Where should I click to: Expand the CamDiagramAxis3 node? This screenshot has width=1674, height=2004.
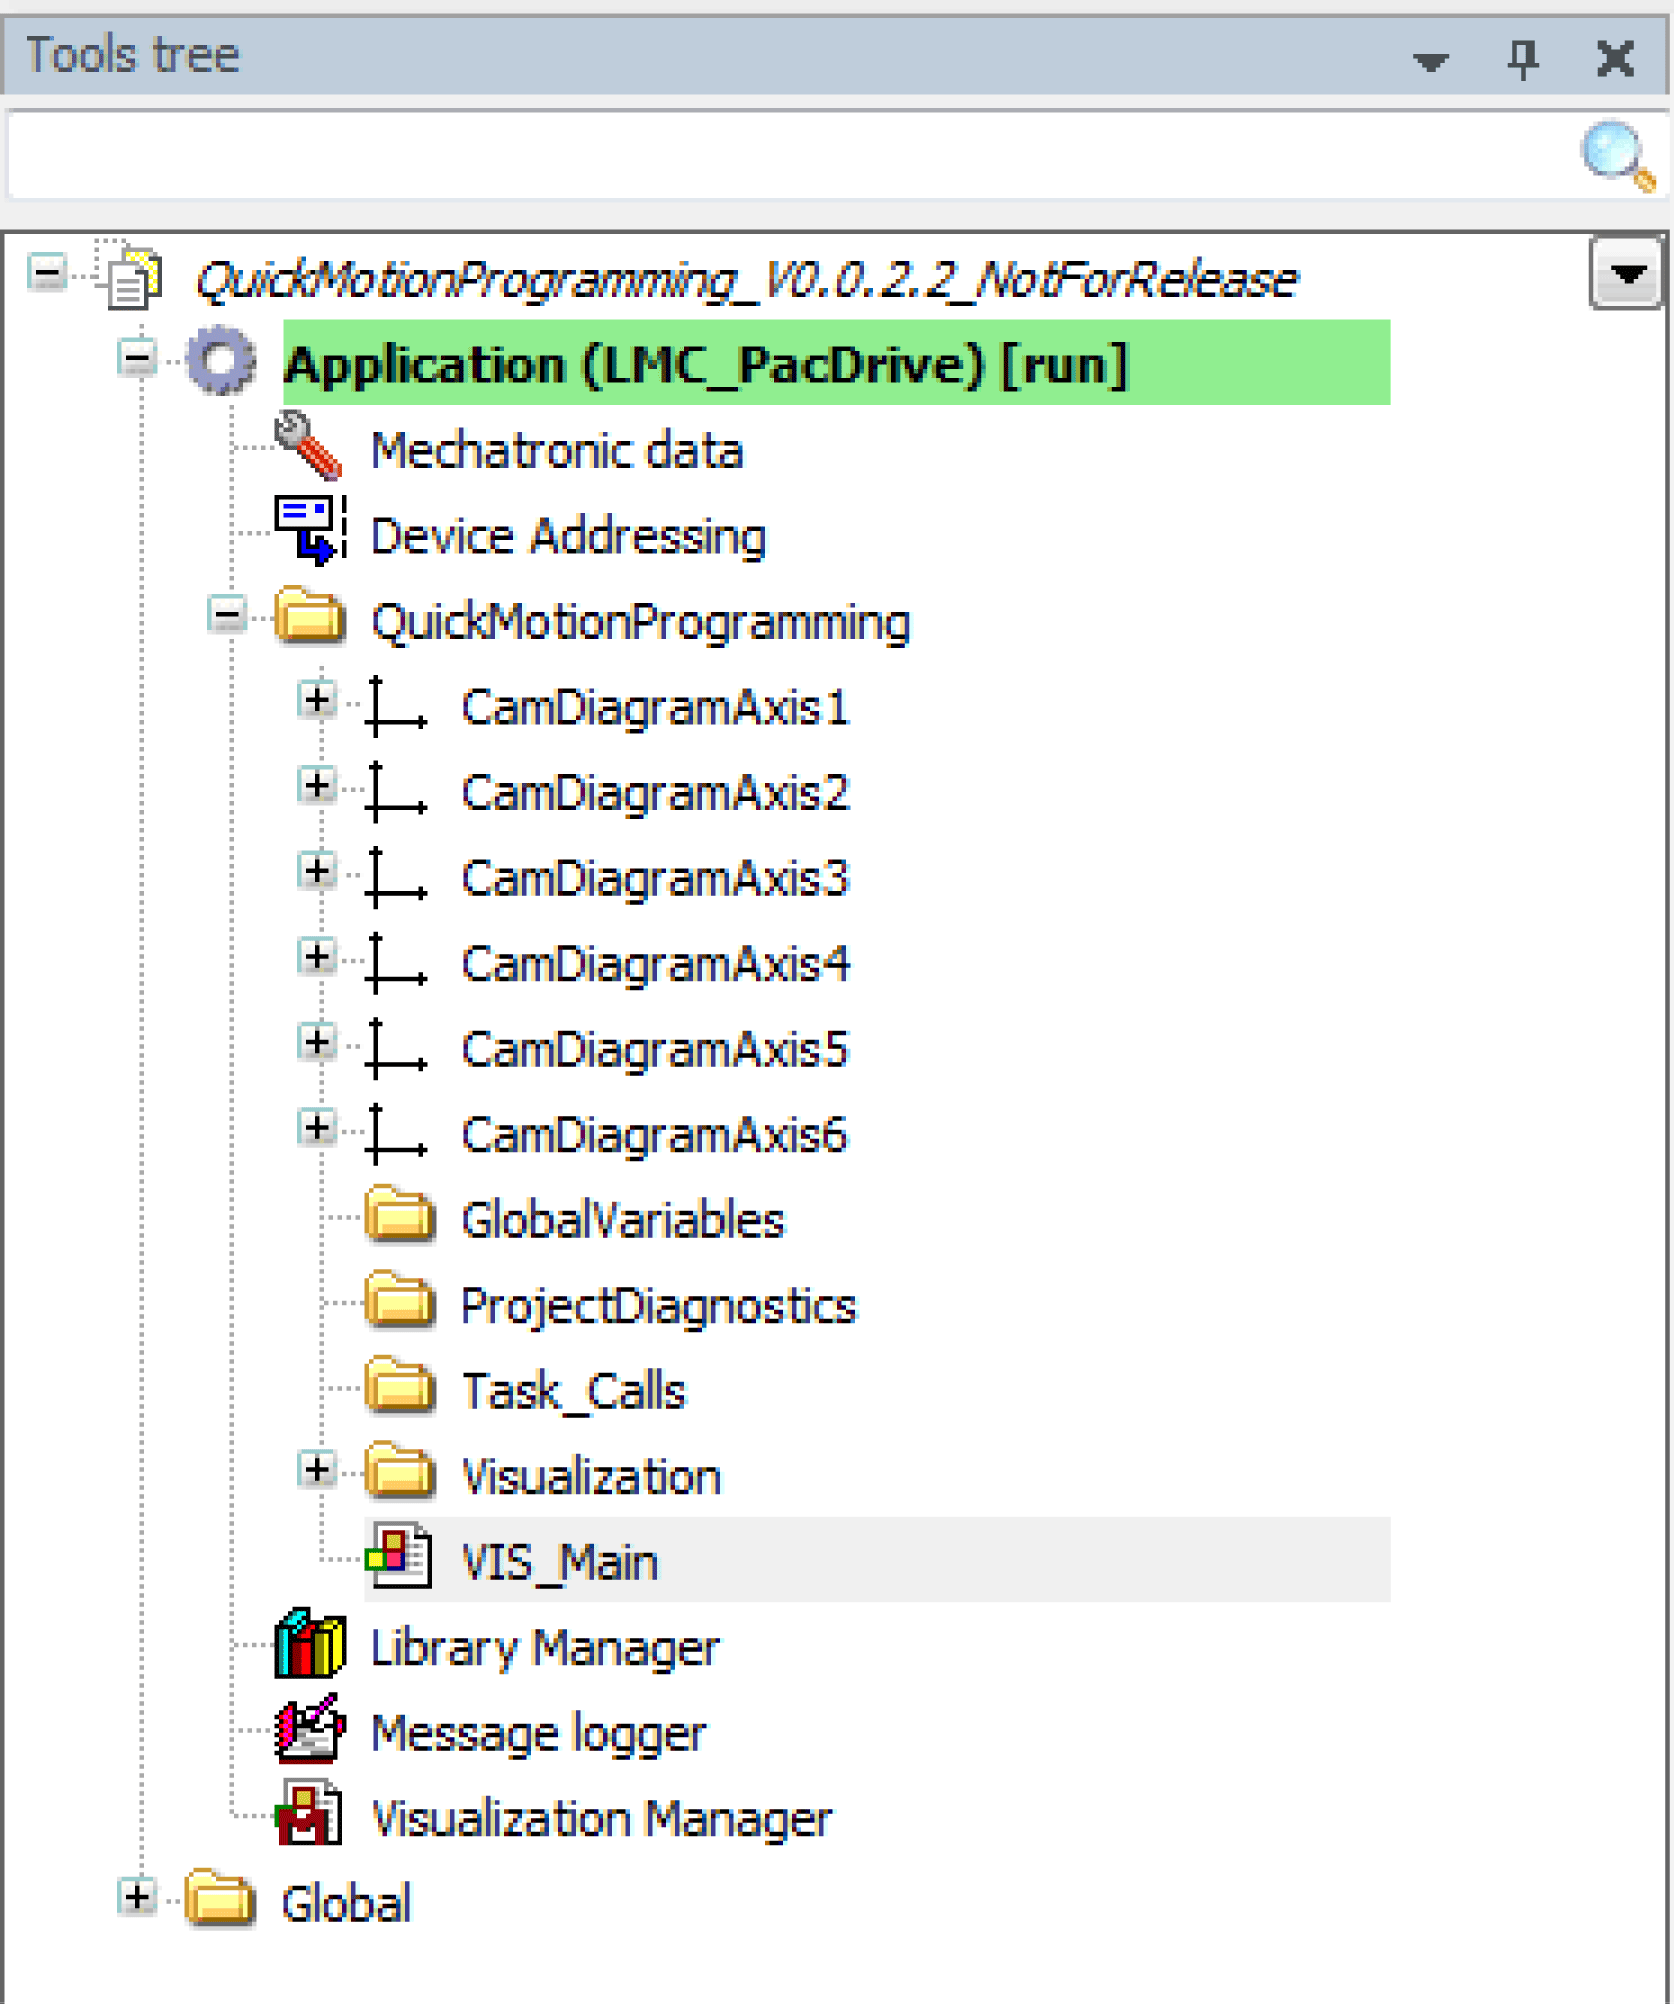click(x=318, y=871)
